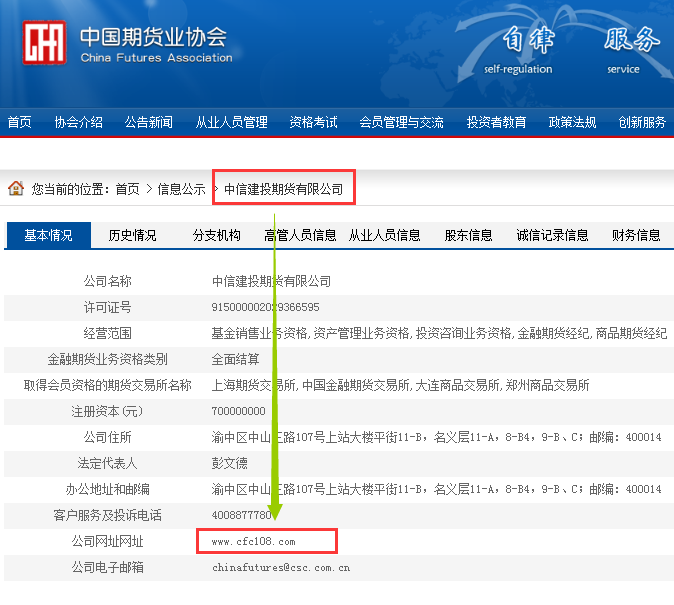Click the 经营范围 business scope value text
674x605 pixels.
(x=439, y=333)
